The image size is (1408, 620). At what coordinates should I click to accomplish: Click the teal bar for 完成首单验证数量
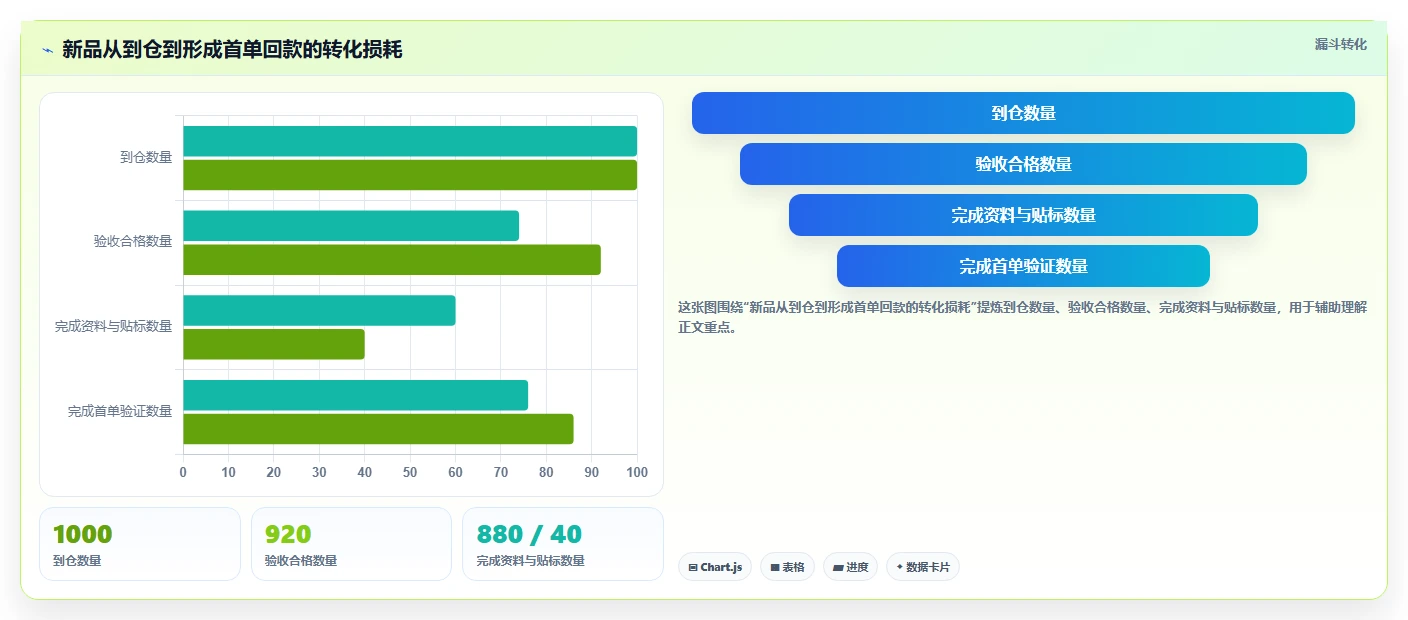(355, 395)
